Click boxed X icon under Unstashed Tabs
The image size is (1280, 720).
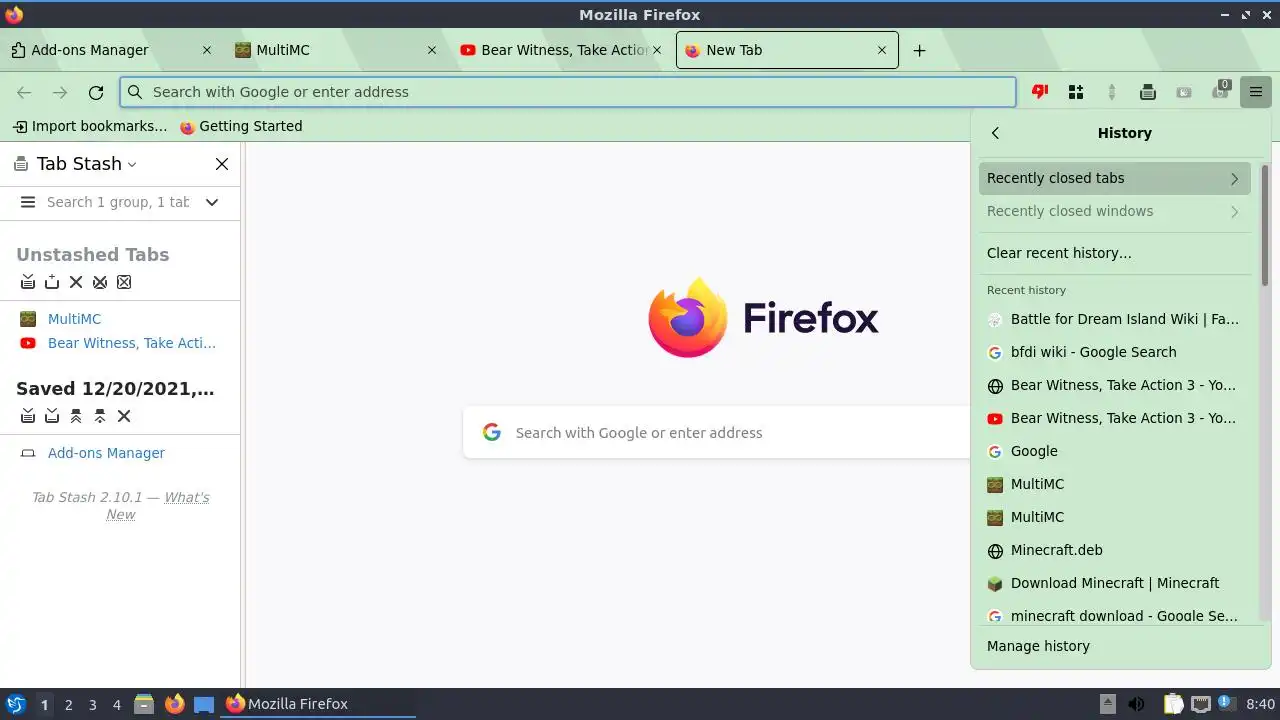tap(124, 282)
